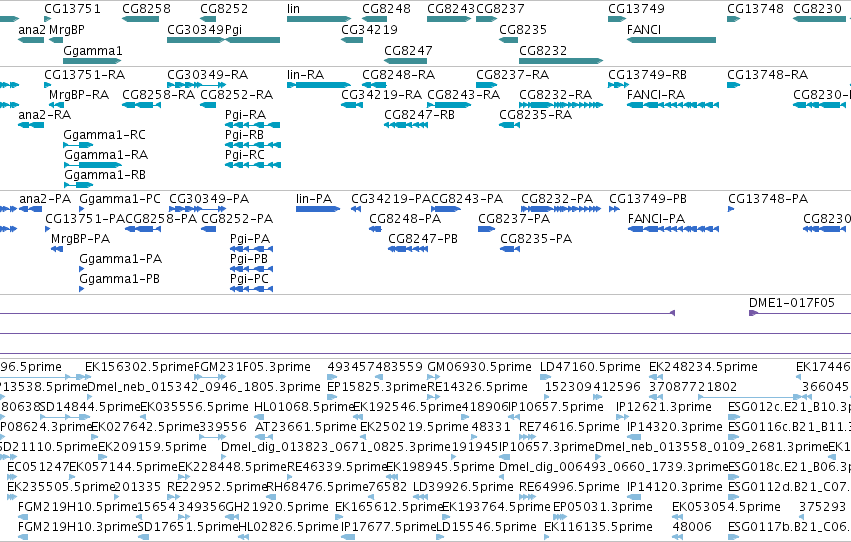Click the RE46339.5prime EST label

pyautogui.click(x=337, y=467)
